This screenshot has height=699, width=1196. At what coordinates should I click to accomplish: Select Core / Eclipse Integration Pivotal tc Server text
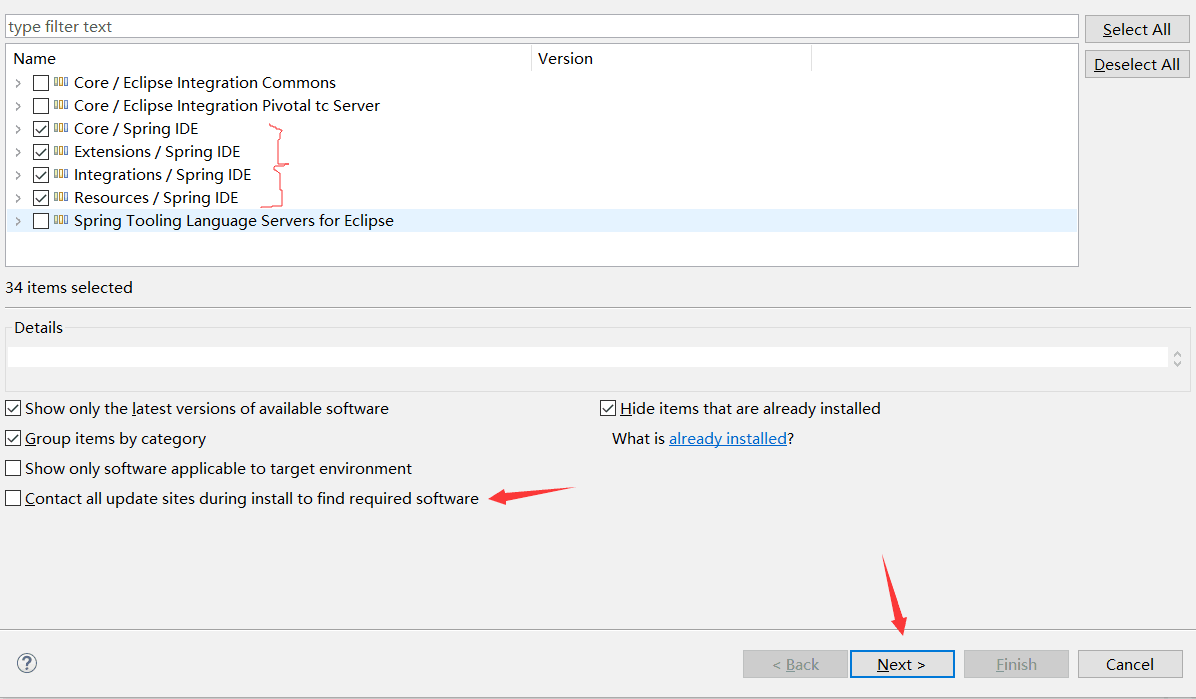tap(227, 105)
